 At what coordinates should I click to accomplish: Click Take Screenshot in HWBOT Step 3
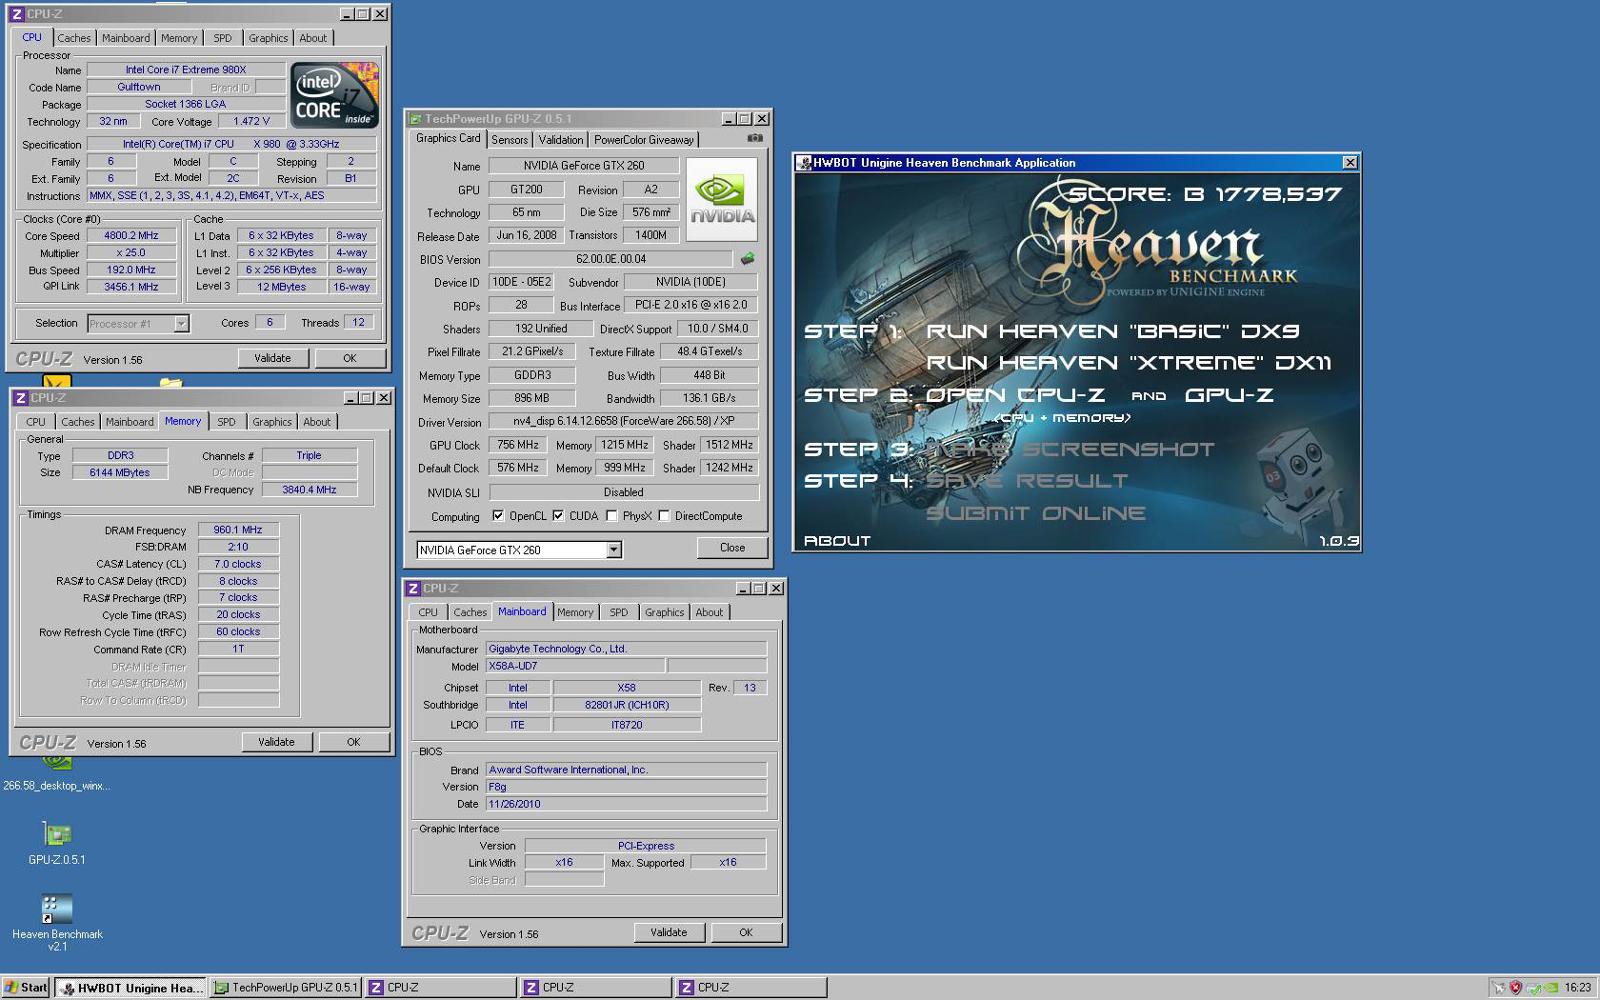point(1070,449)
